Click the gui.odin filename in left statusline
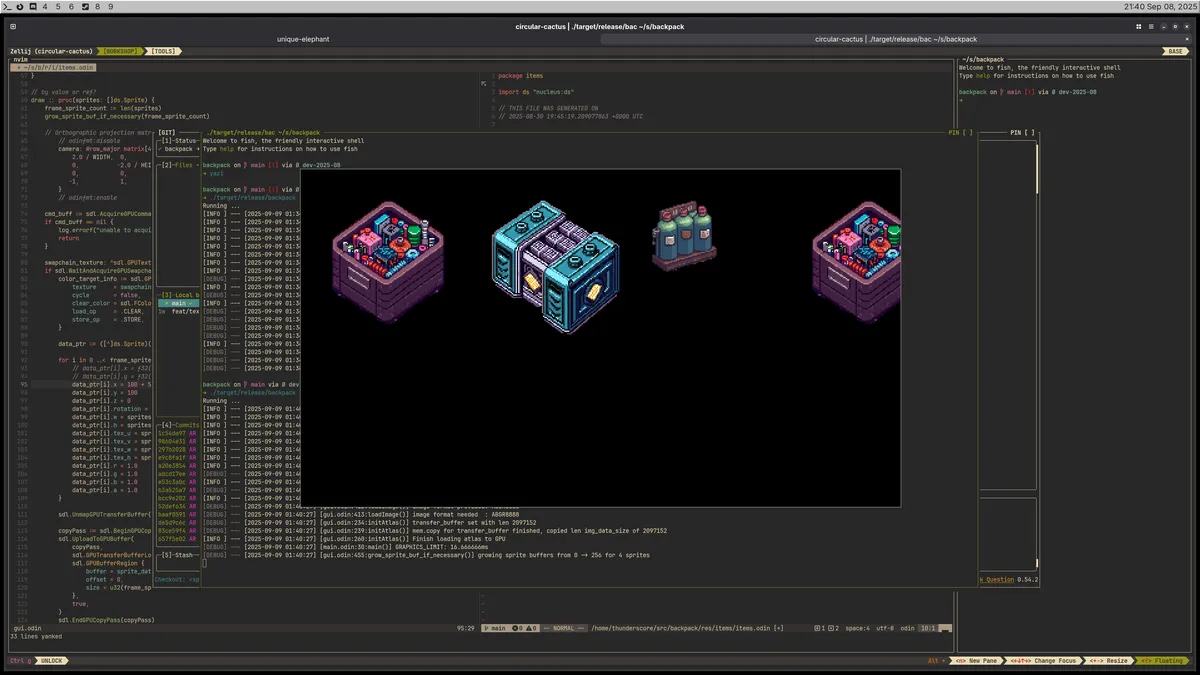Image resolution: width=1200 pixels, height=675 pixels. tap(26, 628)
